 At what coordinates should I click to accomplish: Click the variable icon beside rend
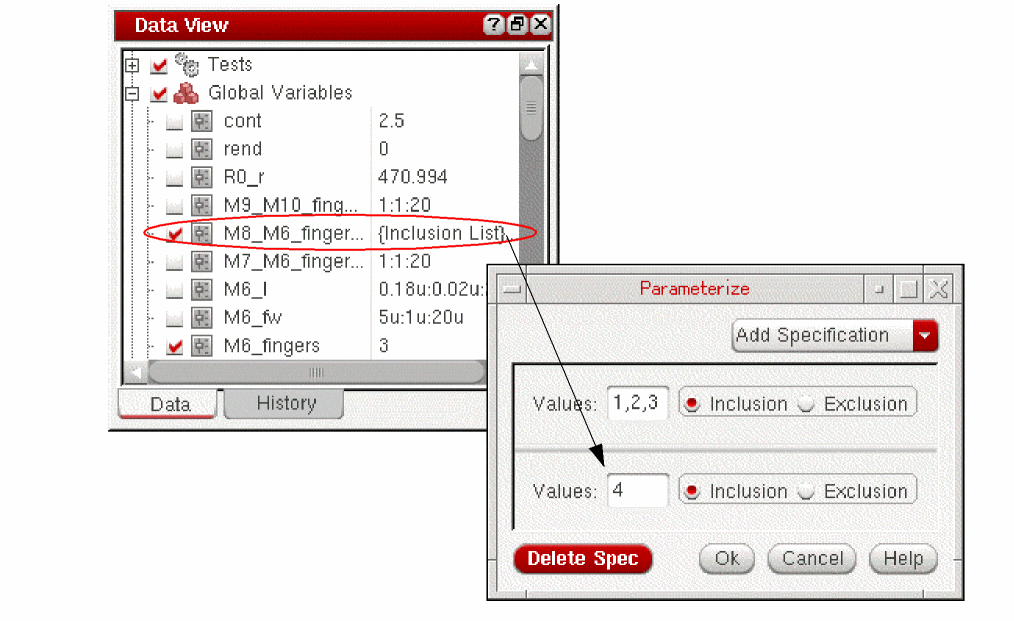tap(202, 149)
